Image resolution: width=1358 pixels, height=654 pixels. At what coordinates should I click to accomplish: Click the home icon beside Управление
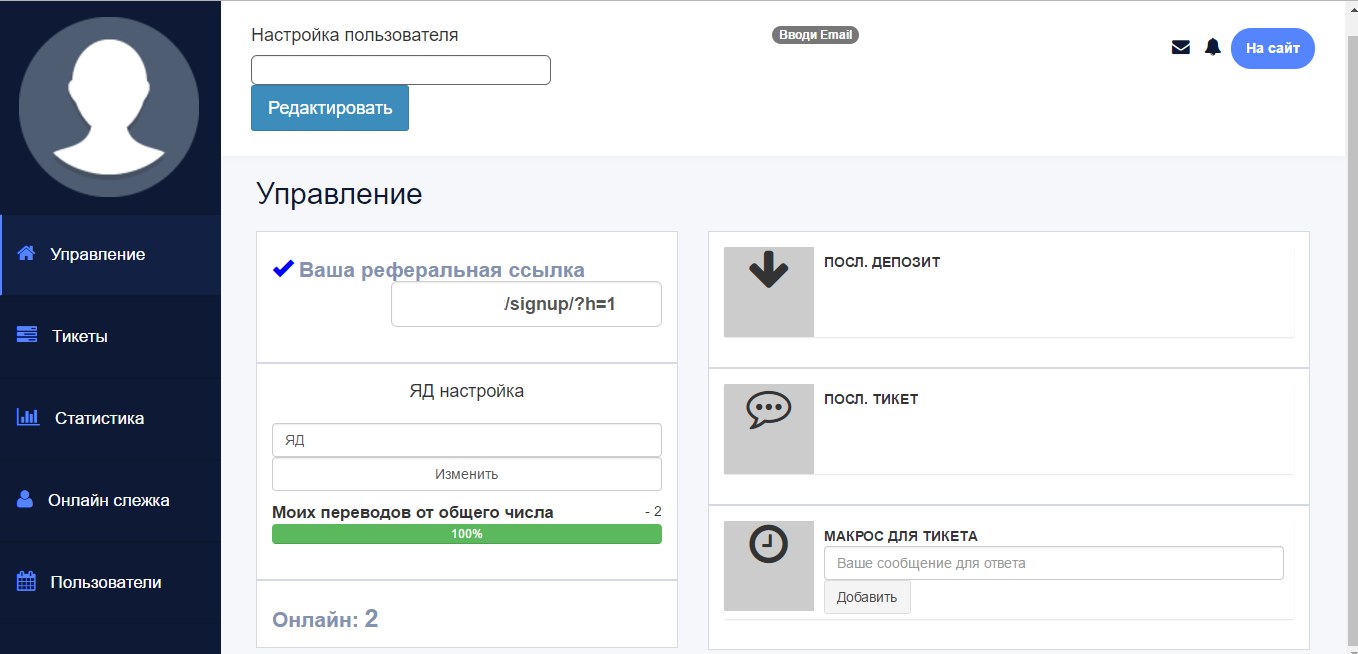coord(27,254)
